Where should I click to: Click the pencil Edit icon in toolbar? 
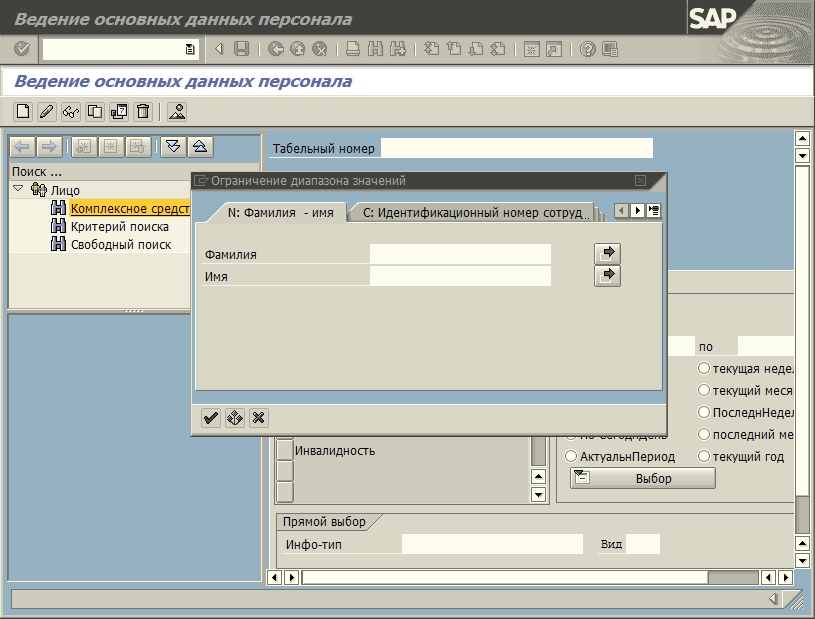pyautogui.click(x=46, y=112)
